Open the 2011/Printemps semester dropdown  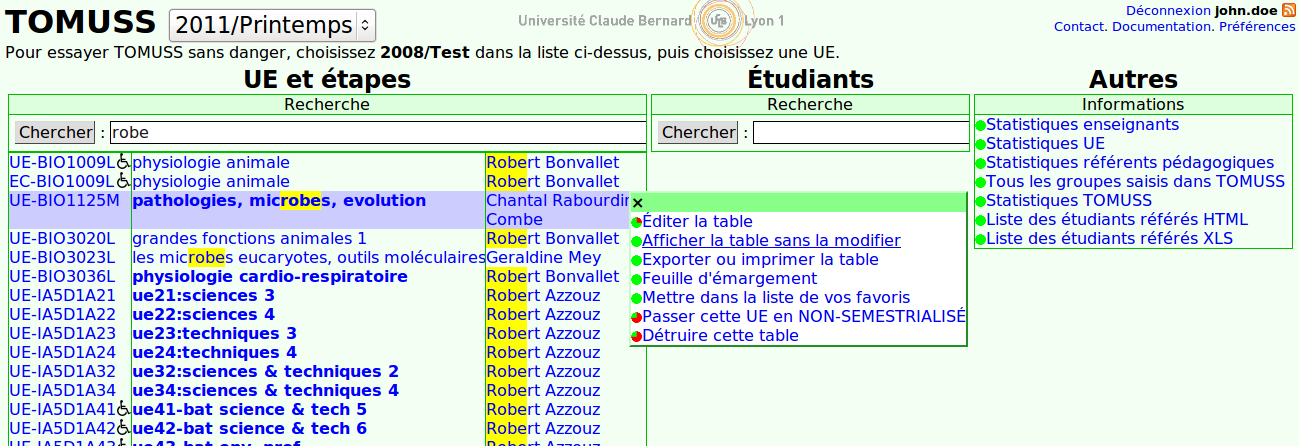tap(272, 25)
